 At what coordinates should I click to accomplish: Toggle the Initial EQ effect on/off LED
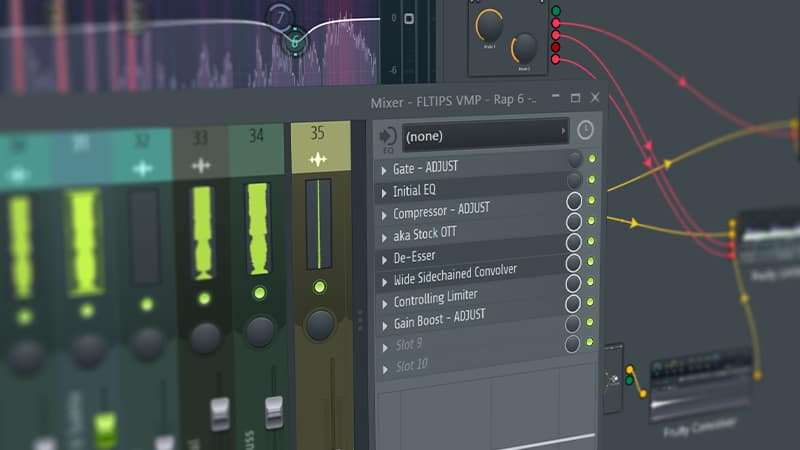pos(592,180)
